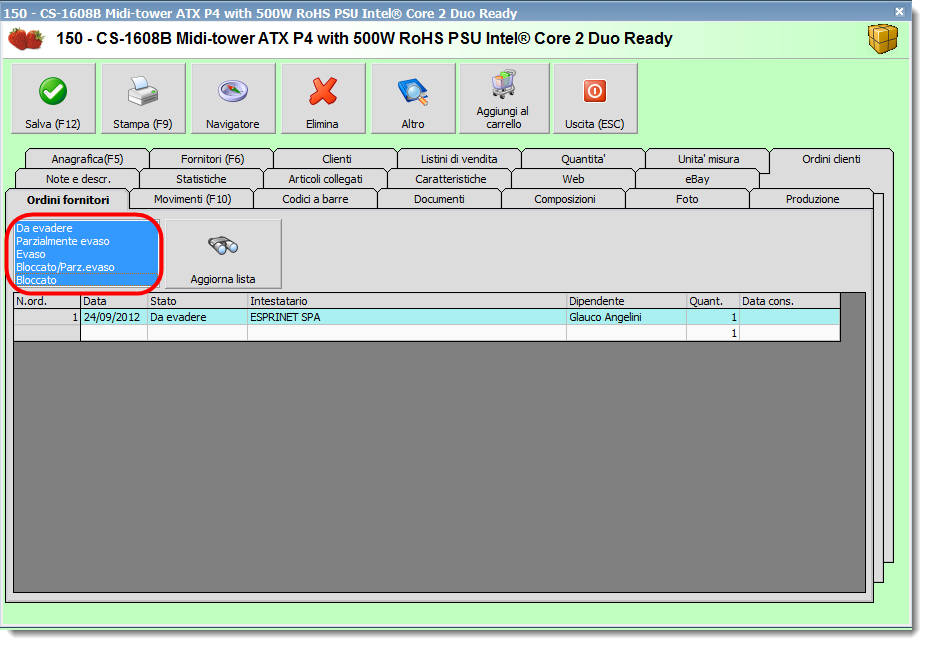This screenshot has height=645, width=927.
Task: Close the window with the X button
Action: point(899,11)
